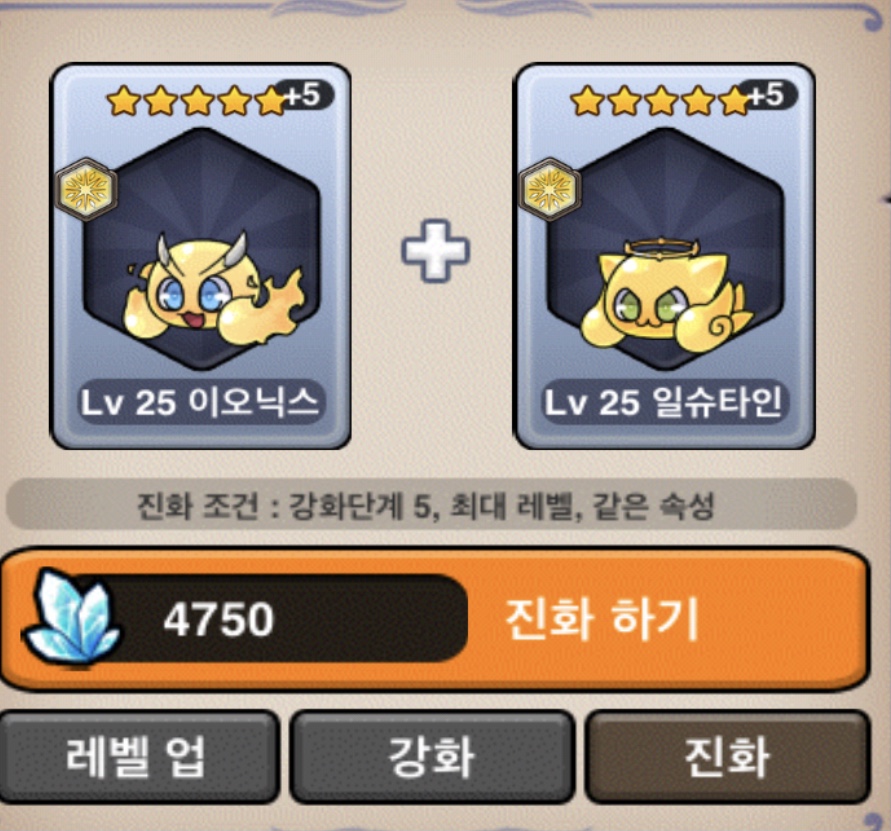891x831 pixels.
Task: Open the right evolution material card frame
Action: [664, 256]
